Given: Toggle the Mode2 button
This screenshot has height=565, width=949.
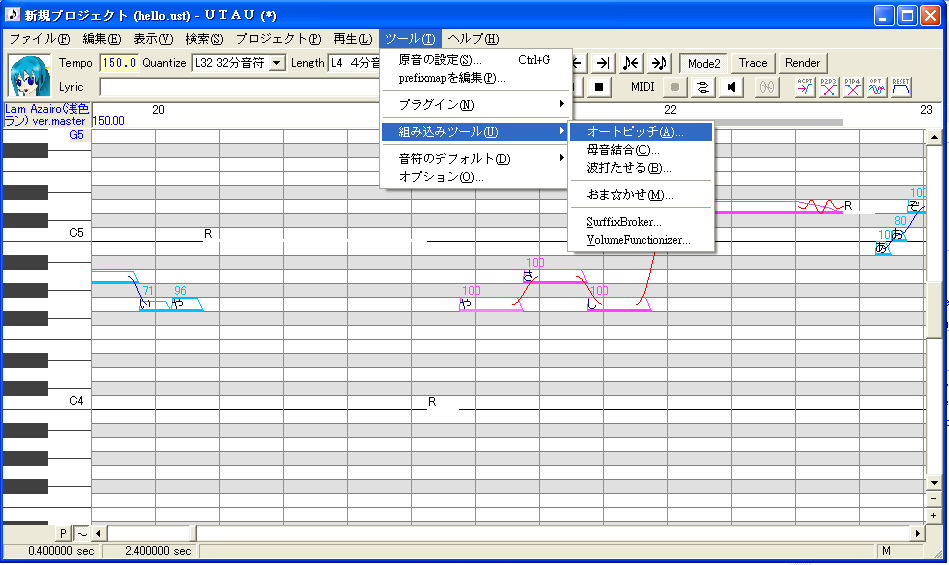Looking at the screenshot, I should (x=704, y=63).
